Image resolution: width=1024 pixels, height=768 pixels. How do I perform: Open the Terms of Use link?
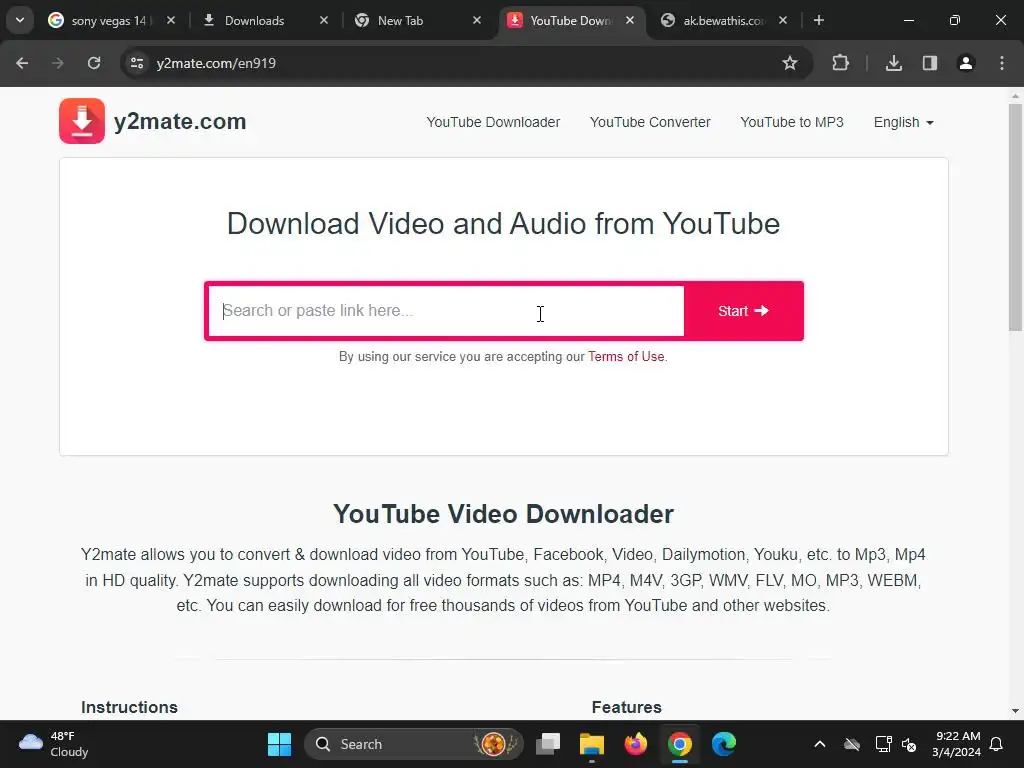626,357
